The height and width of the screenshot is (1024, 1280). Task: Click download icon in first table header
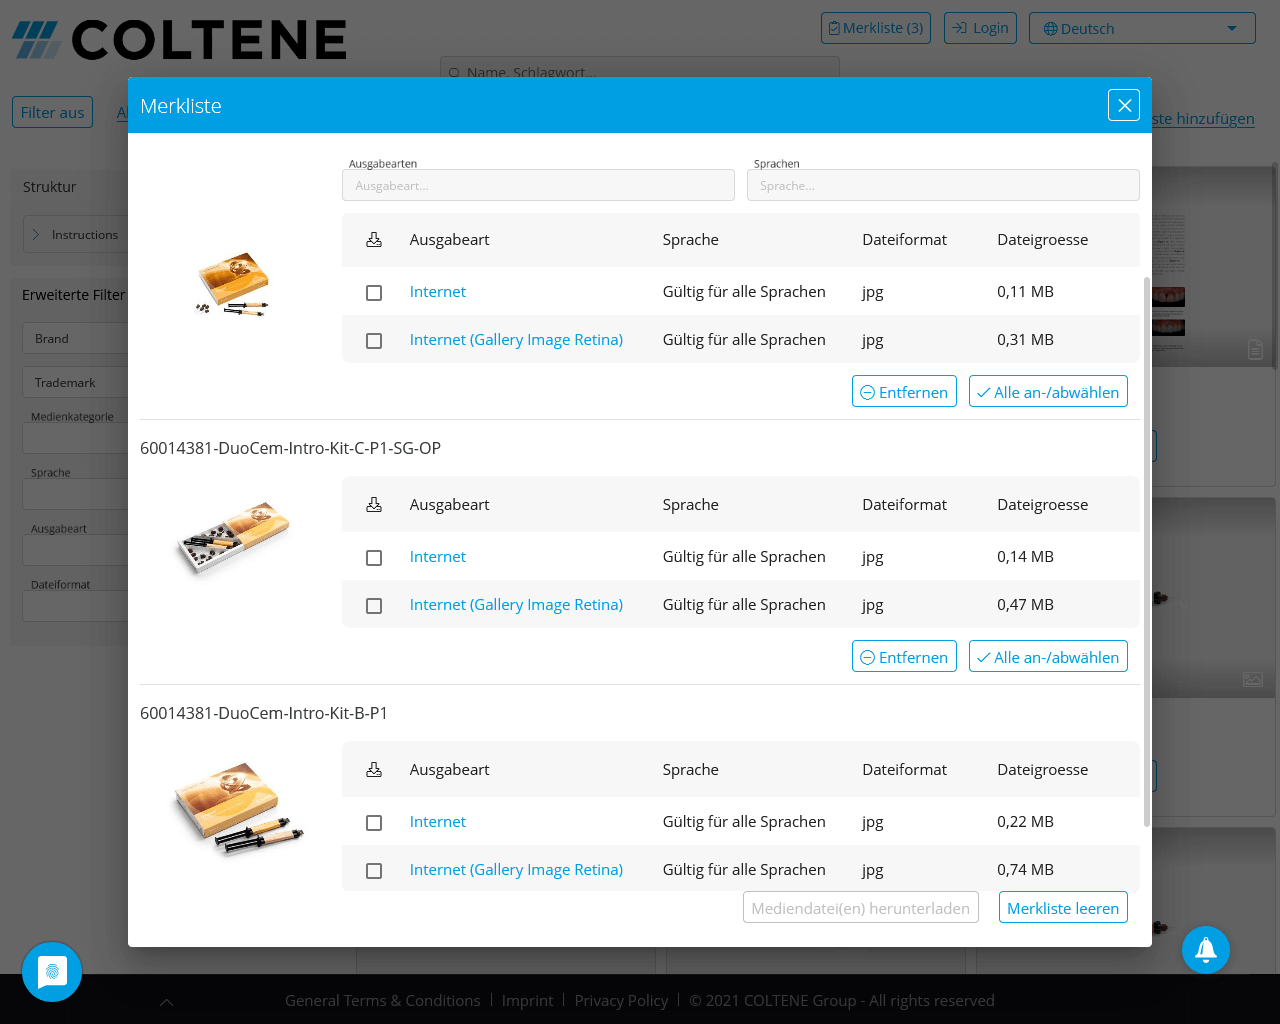click(x=374, y=240)
